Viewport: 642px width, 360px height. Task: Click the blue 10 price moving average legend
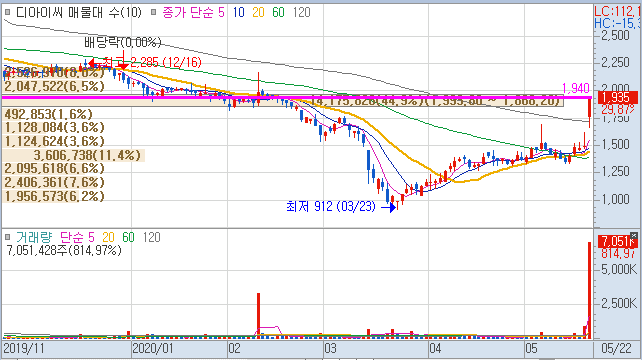239,12
